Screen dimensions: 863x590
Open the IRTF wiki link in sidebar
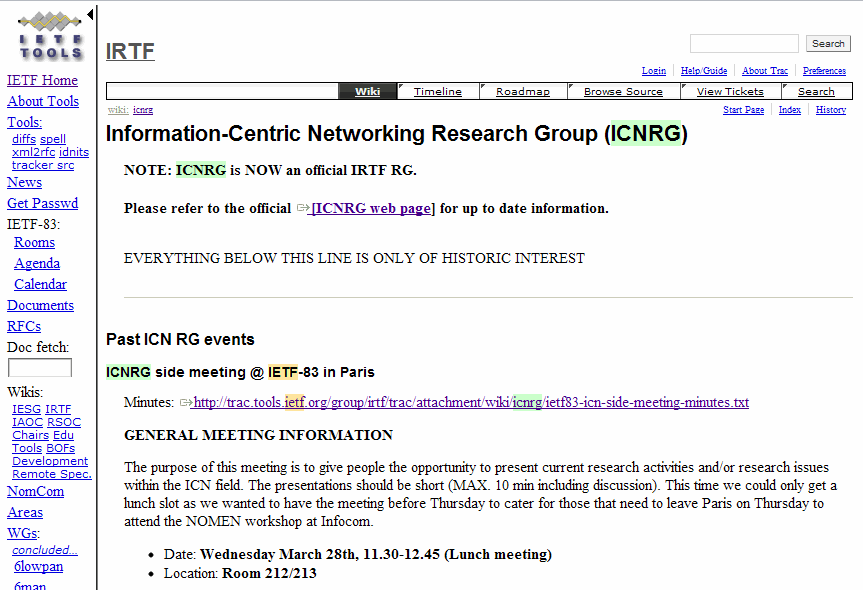click(x=58, y=409)
